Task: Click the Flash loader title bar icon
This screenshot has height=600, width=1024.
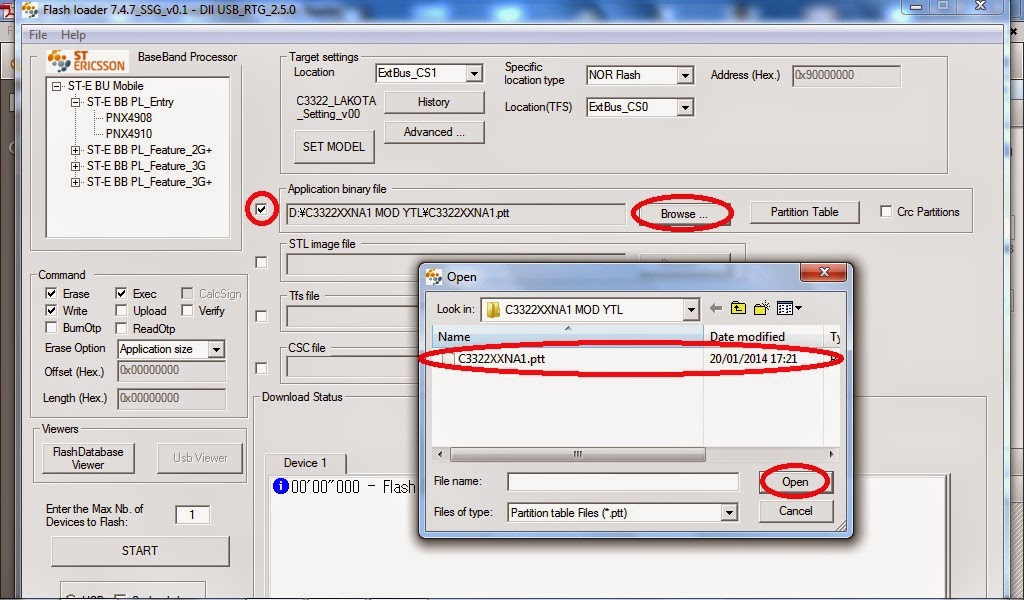Action: (x=30, y=9)
